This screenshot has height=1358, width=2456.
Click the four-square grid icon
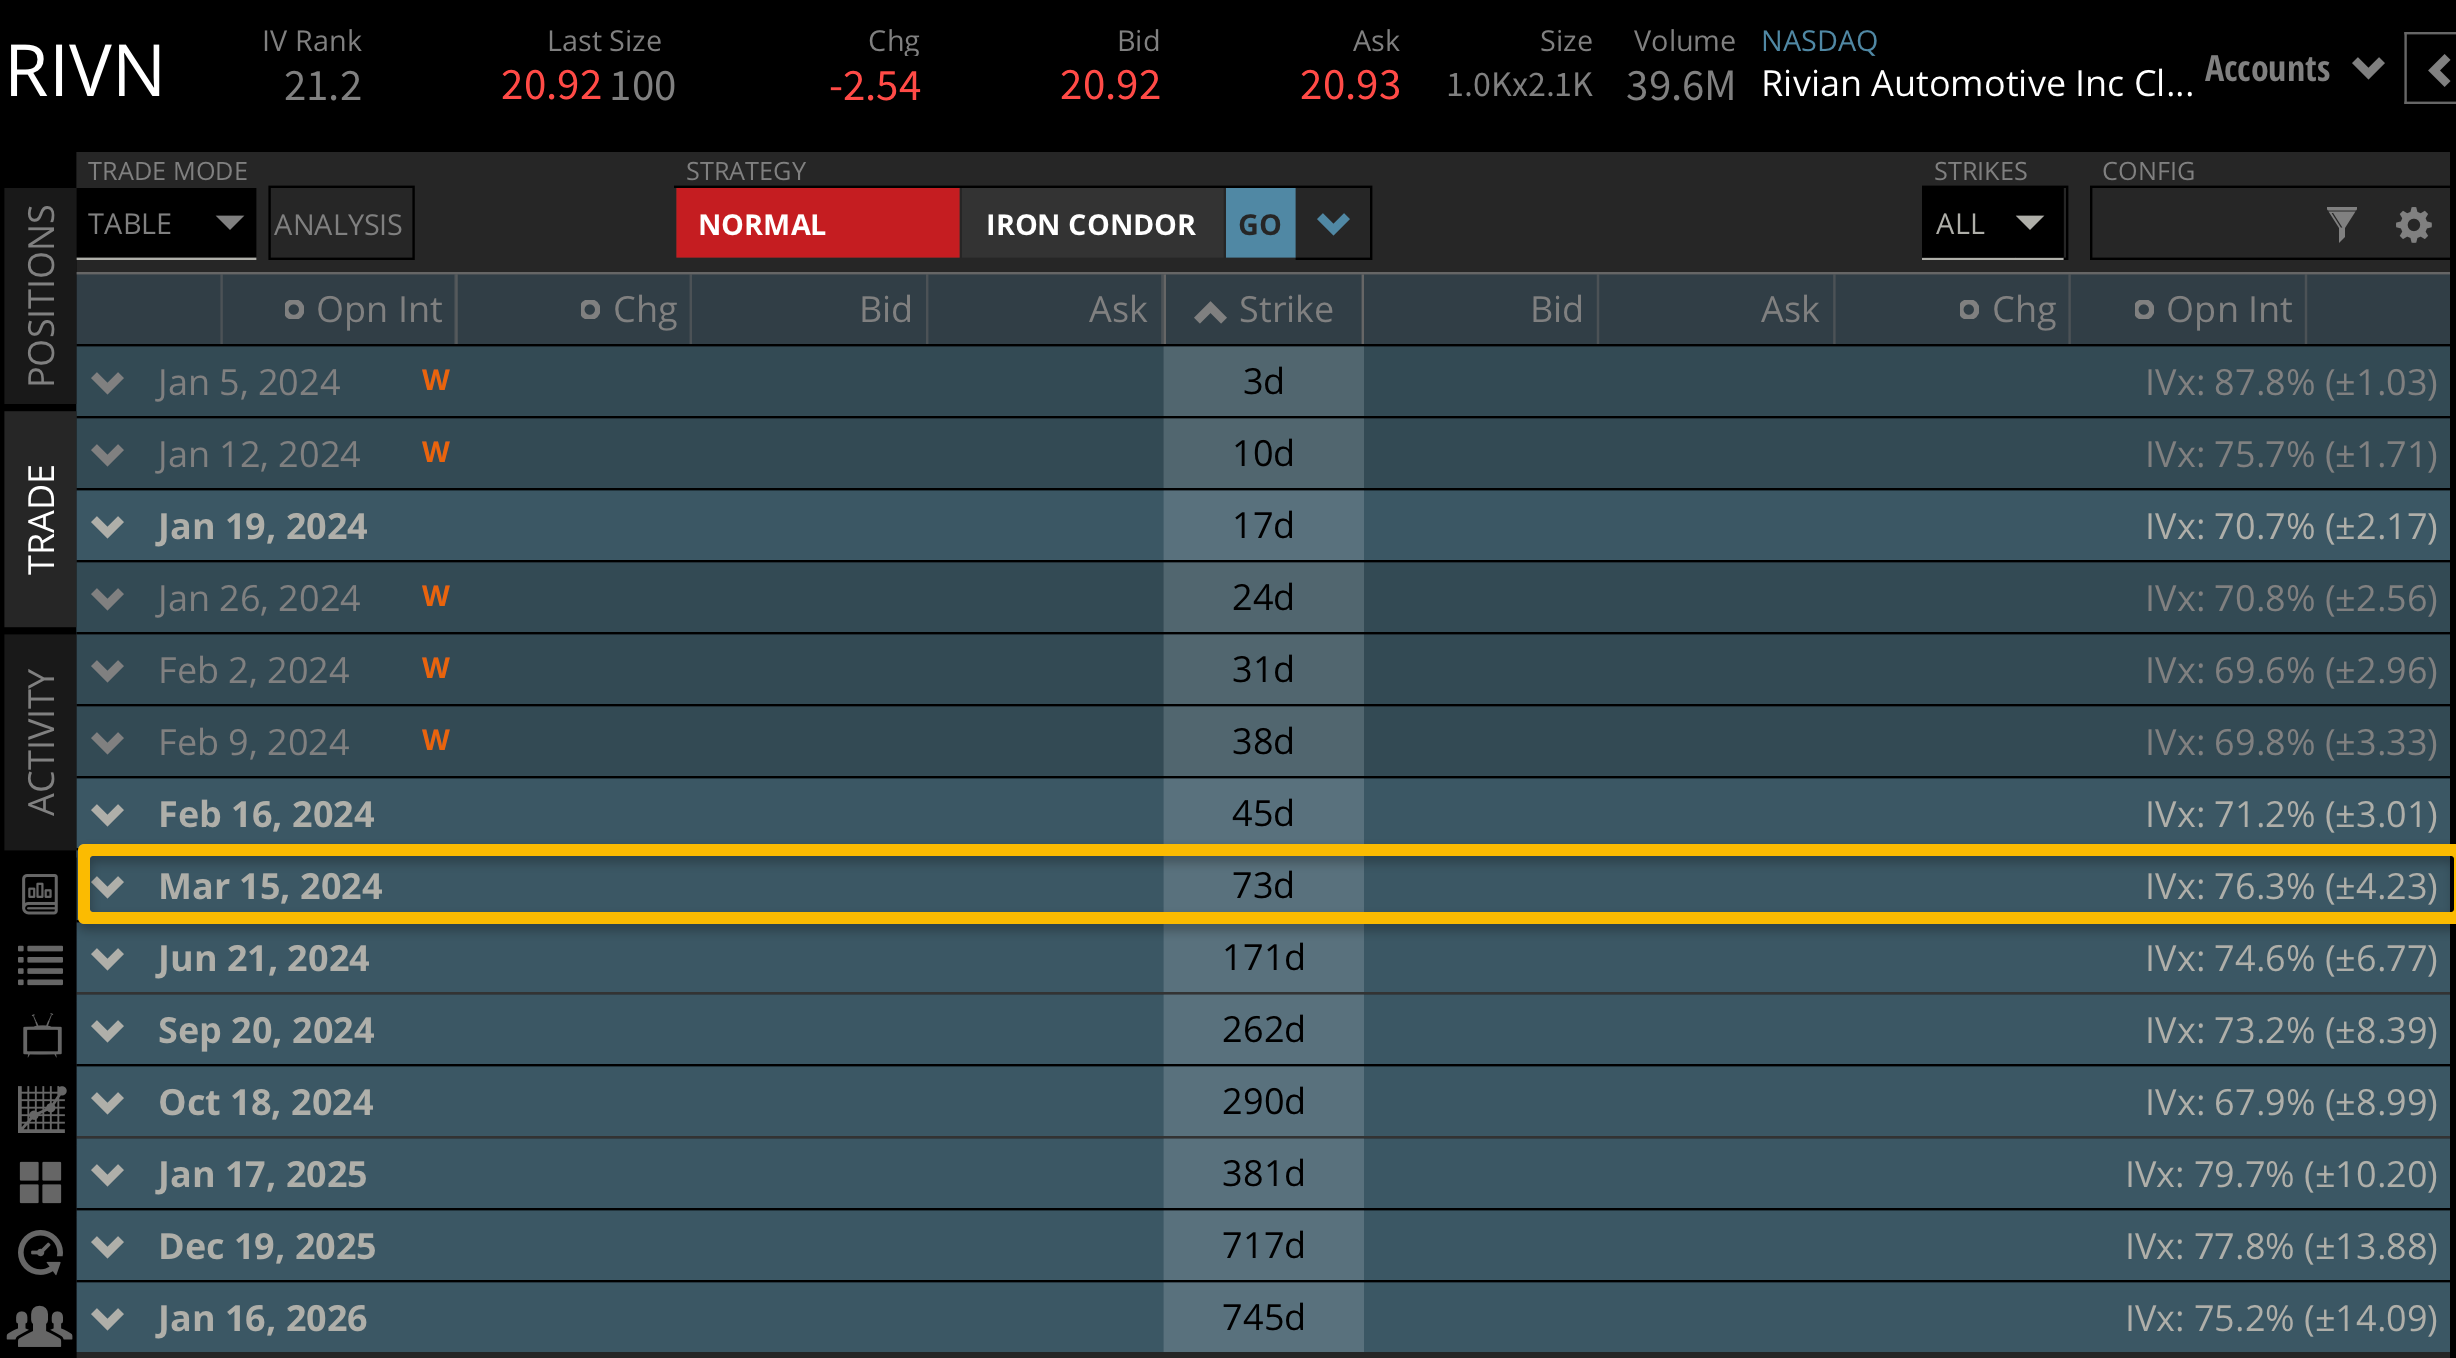(40, 1182)
